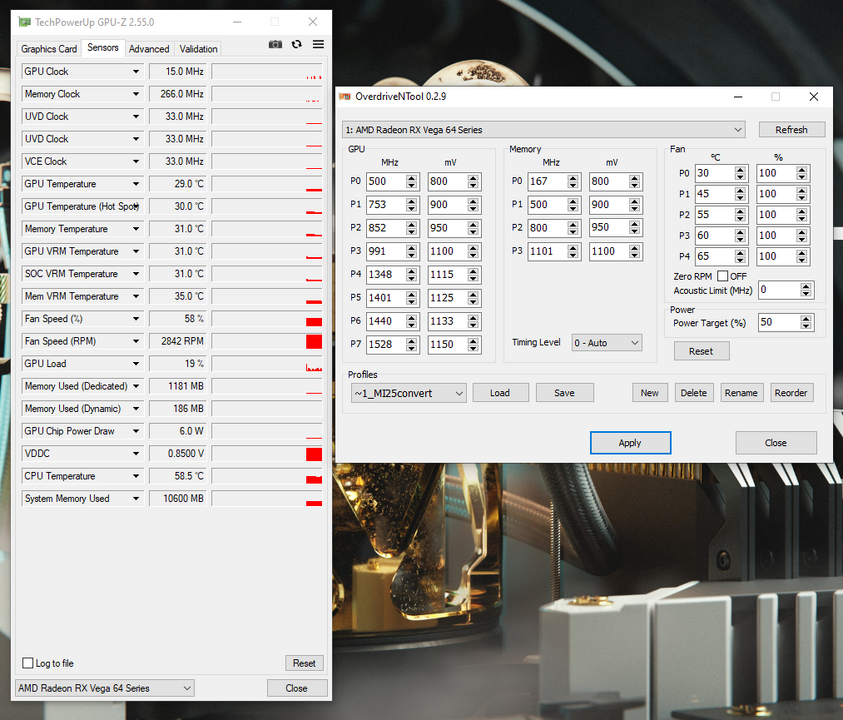Click the OverdriveNTool title bar icon
The width and height of the screenshot is (843, 720).
(345, 97)
